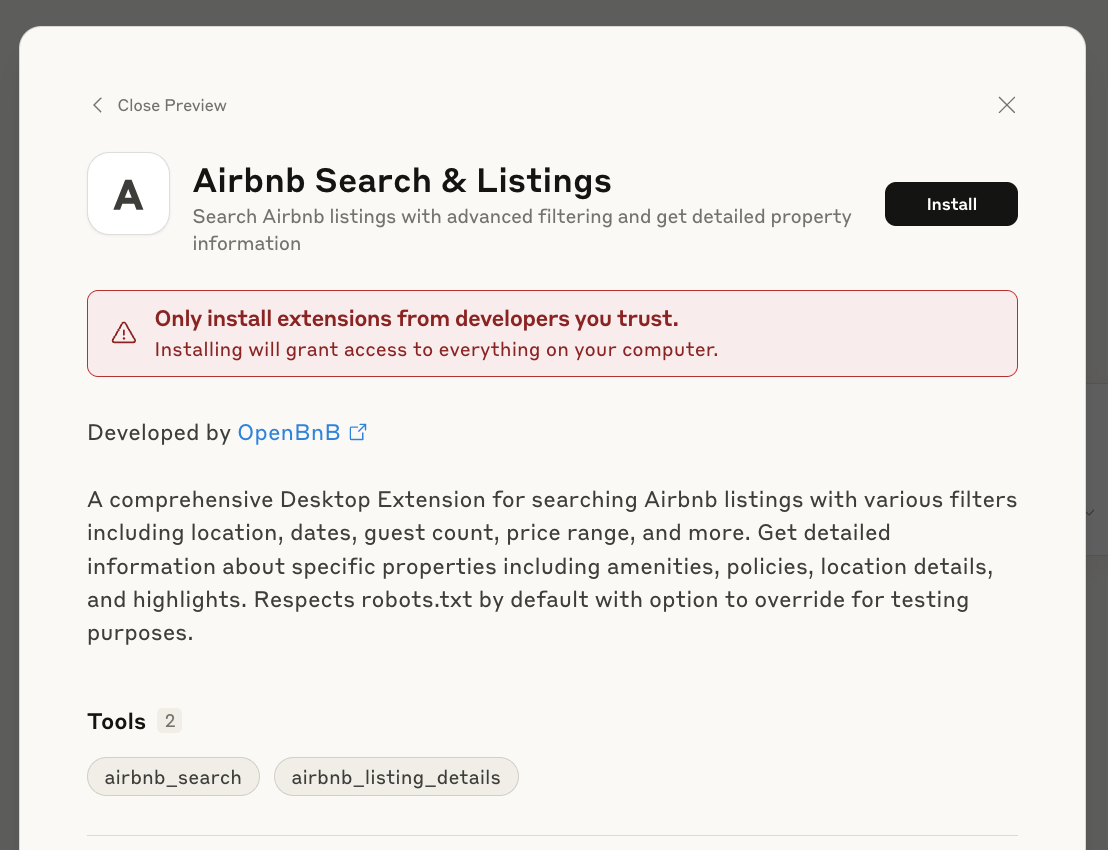Click the back chevron beside Close Preview

pos(98,105)
